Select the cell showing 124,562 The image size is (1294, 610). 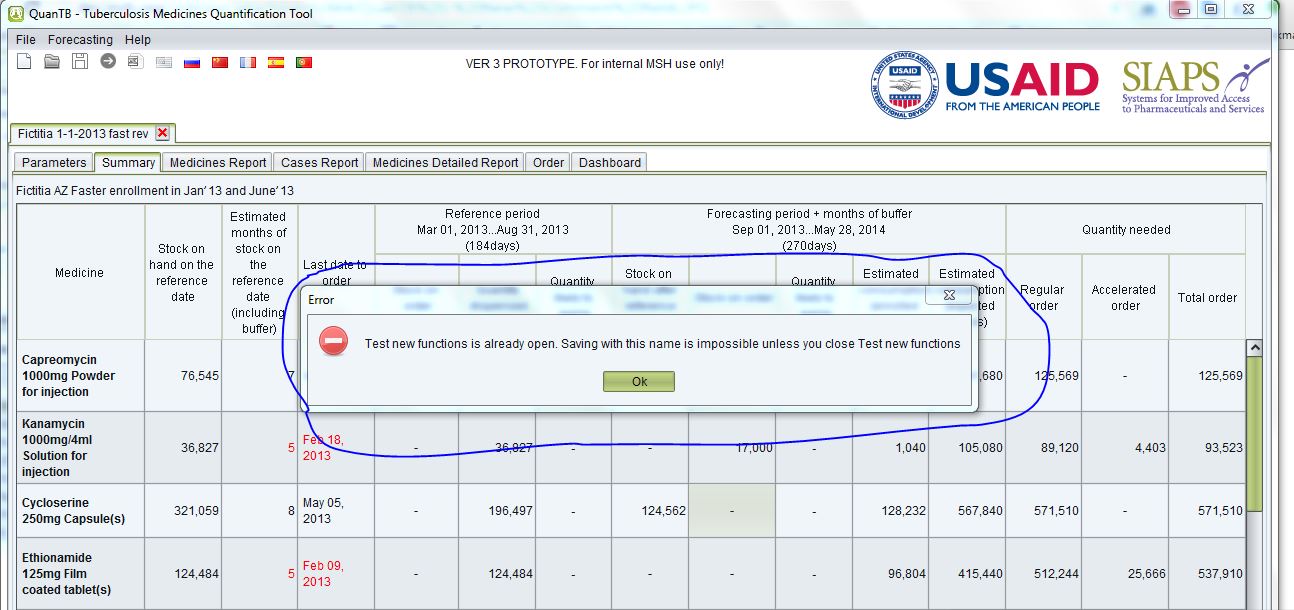pyautogui.click(x=650, y=511)
